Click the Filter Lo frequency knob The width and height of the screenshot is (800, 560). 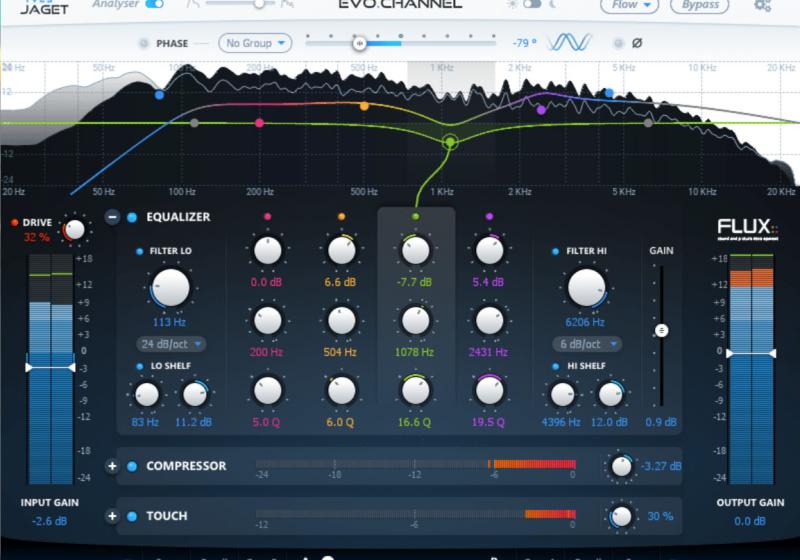pos(170,288)
